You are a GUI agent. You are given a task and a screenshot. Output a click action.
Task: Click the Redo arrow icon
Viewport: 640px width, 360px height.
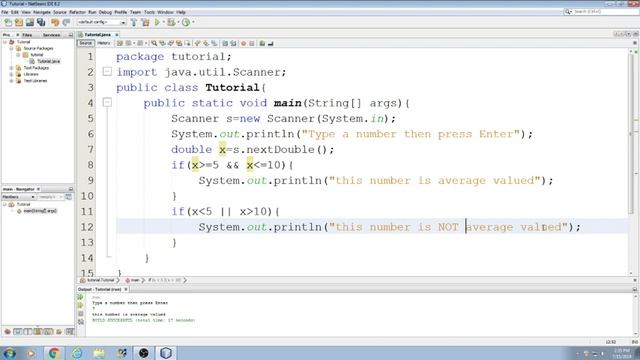coord(66,22)
